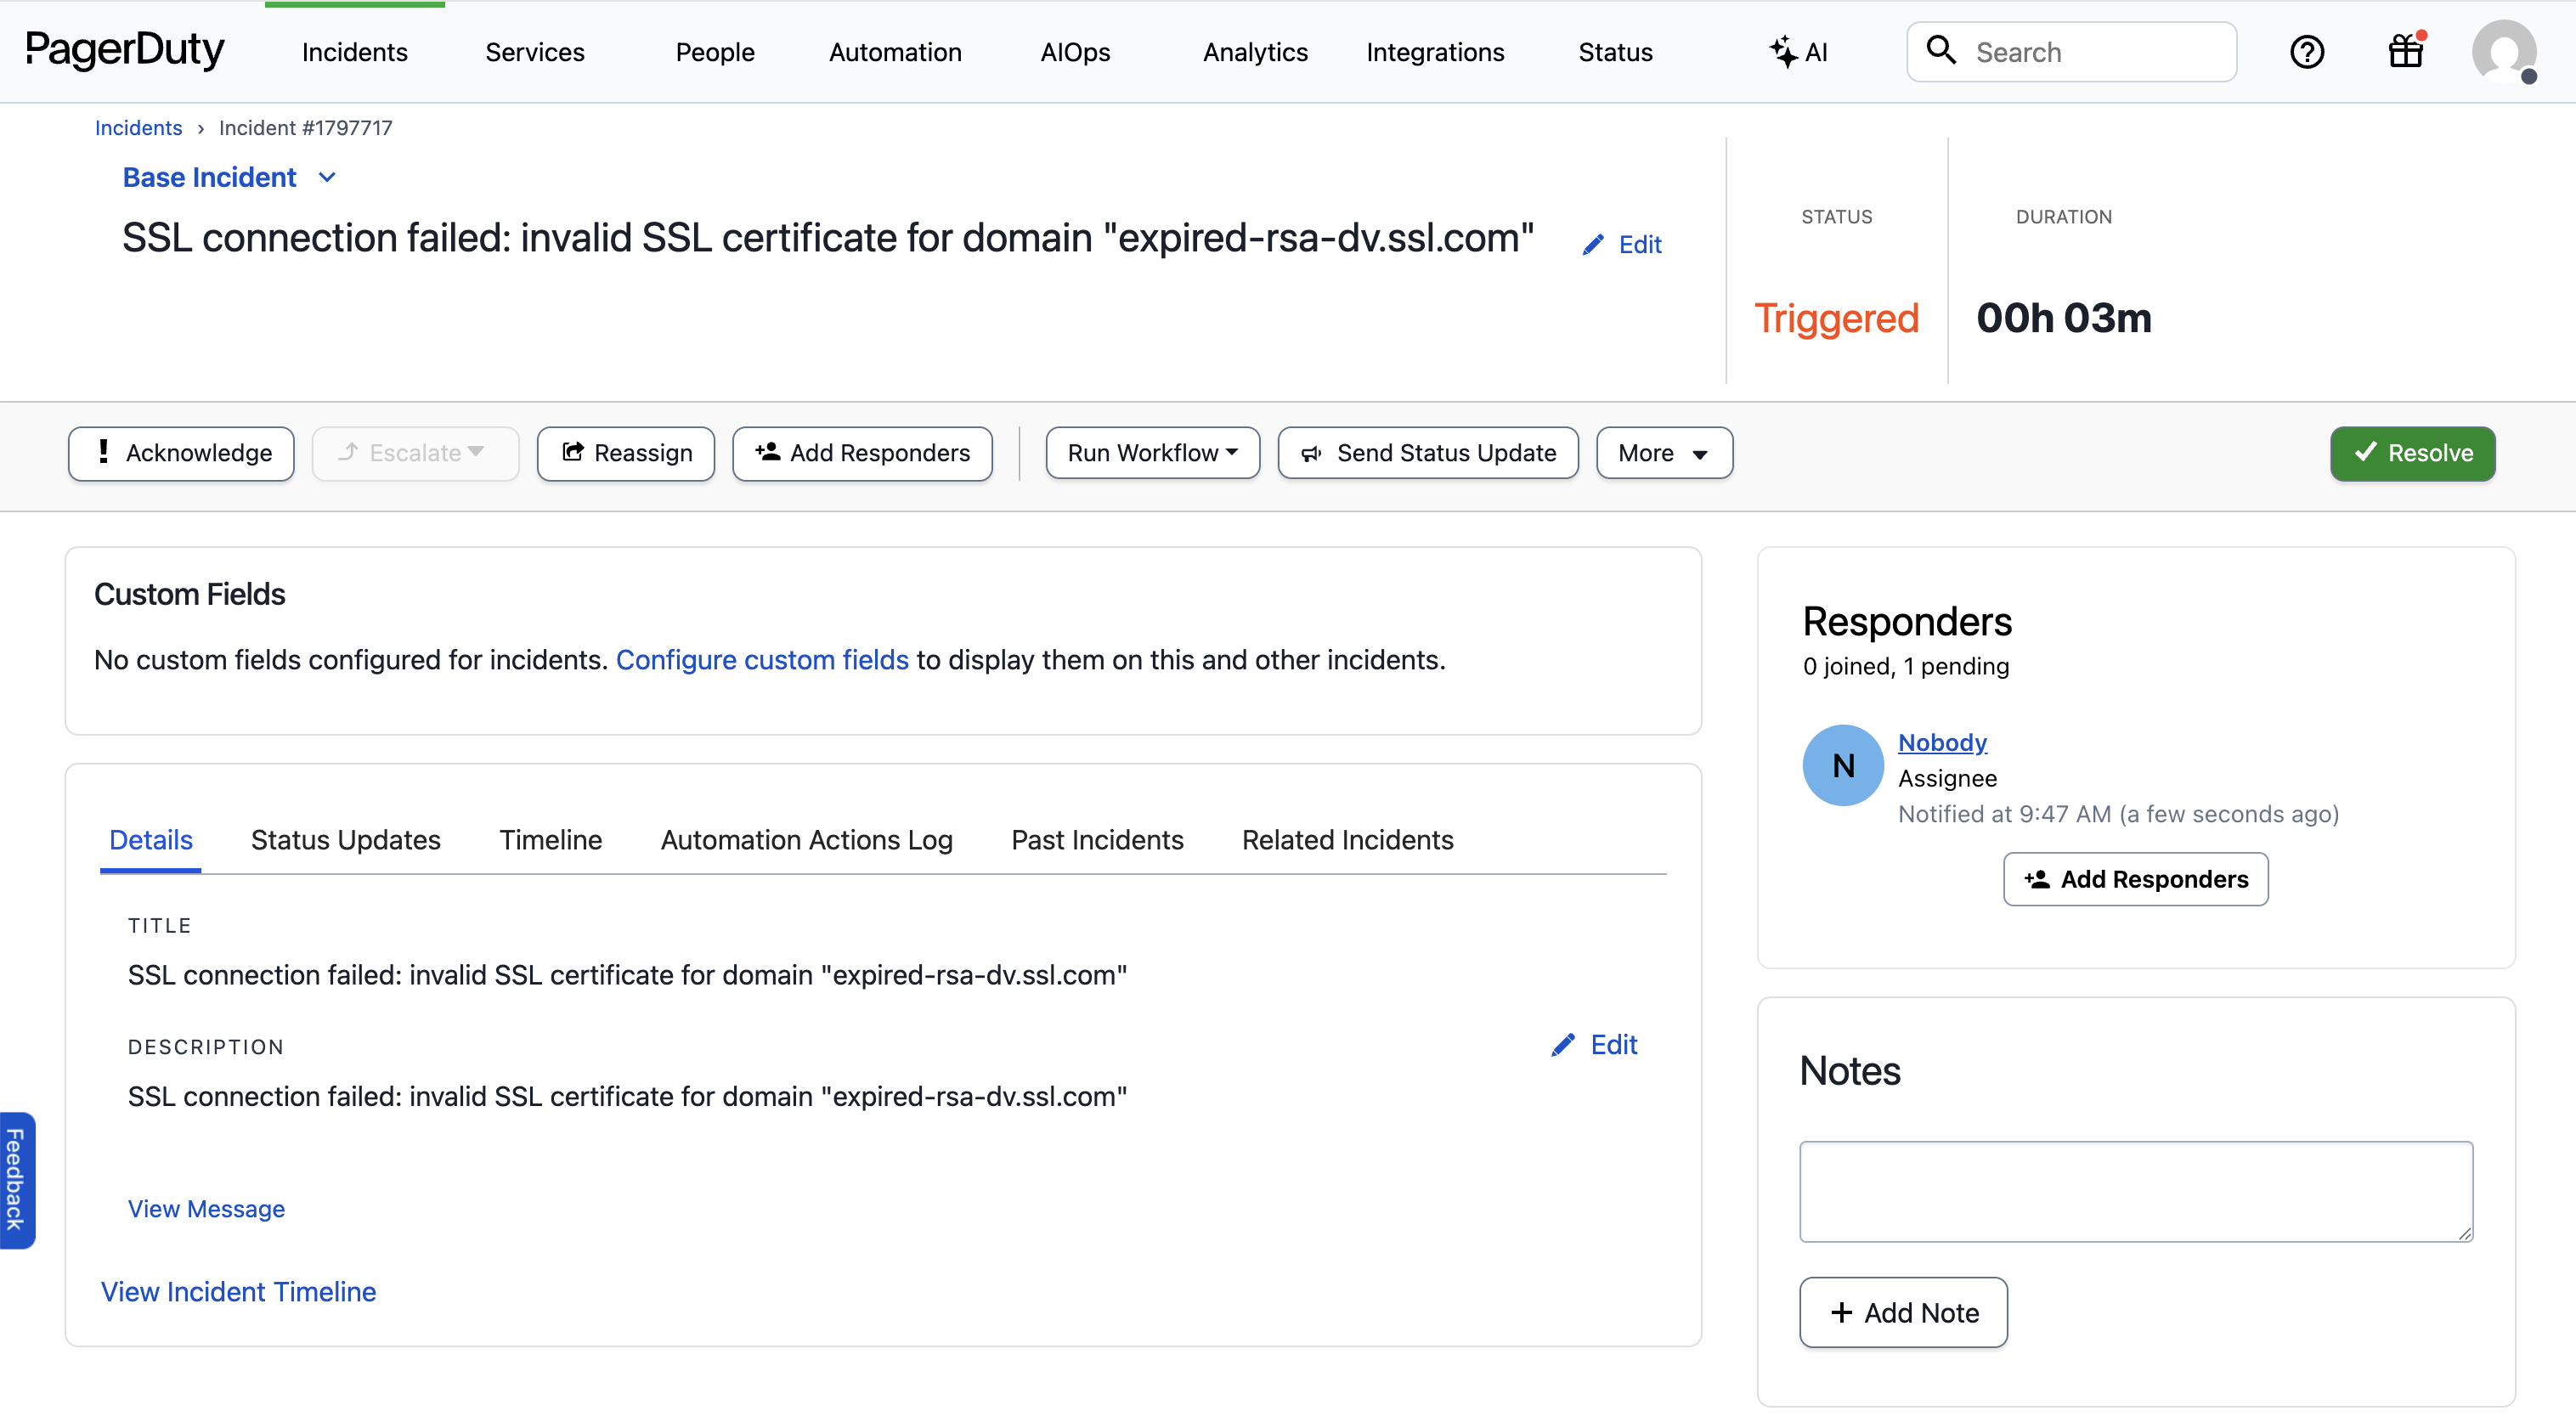The height and width of the screenshot is (1422, 2576).
Task: Open the Services navigation menu
Action: click(534, 52)
